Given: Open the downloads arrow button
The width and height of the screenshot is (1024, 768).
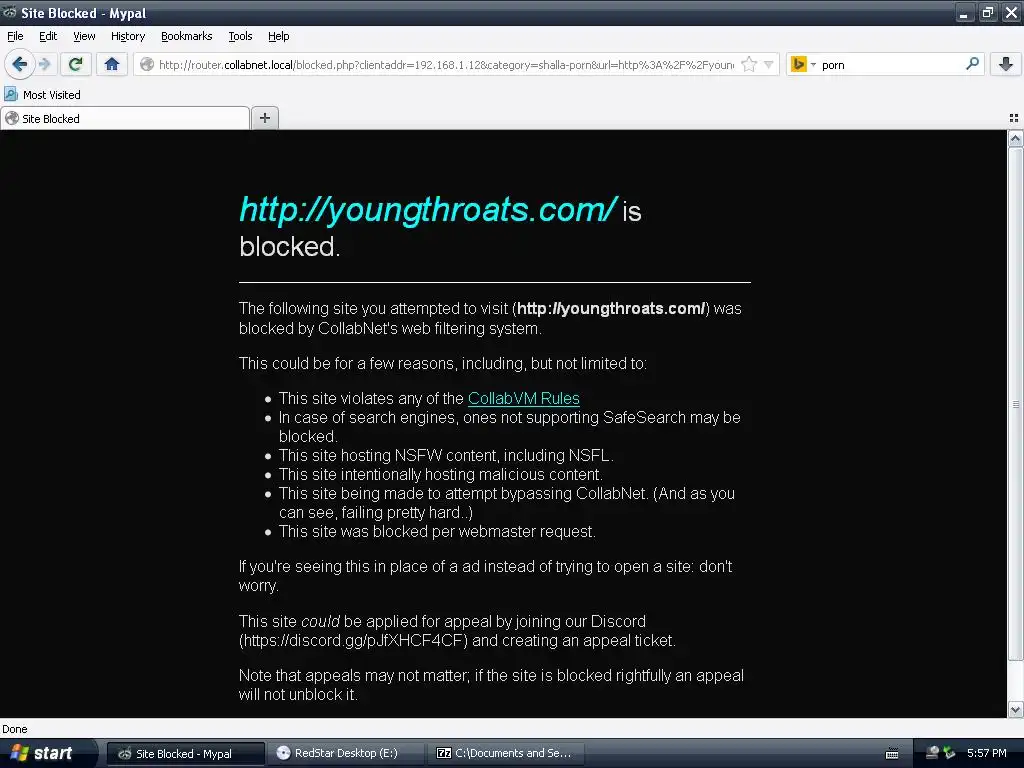Looking at the screenshot, I should (x=1006, y=64).
